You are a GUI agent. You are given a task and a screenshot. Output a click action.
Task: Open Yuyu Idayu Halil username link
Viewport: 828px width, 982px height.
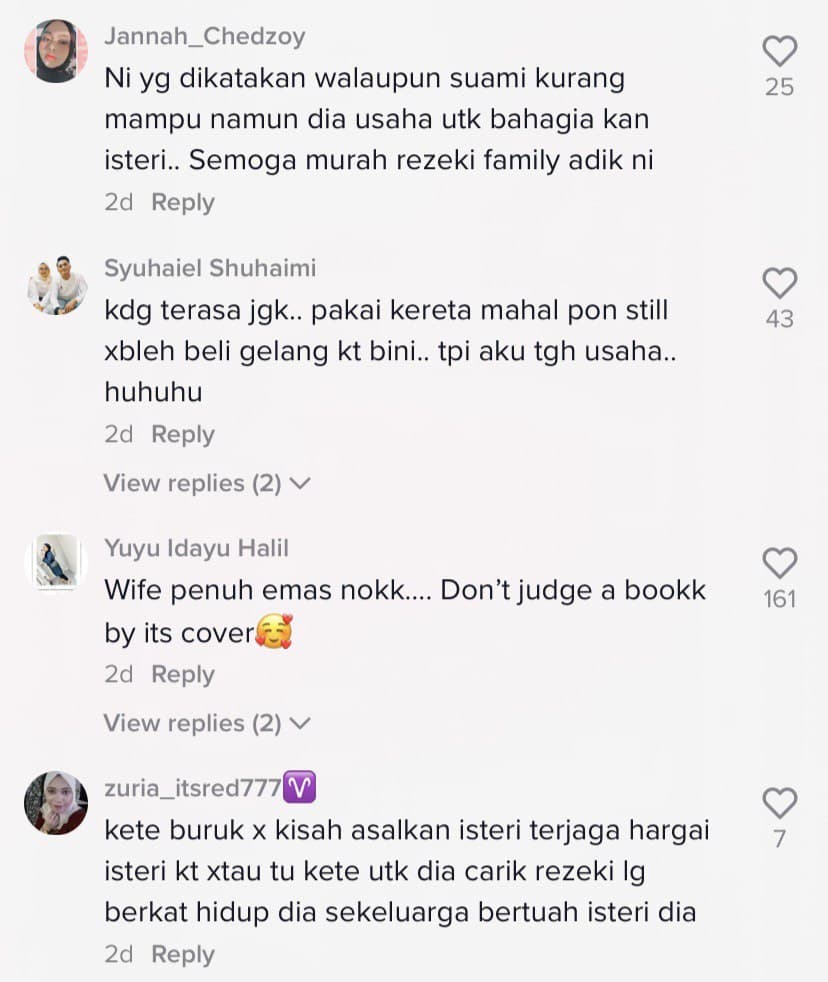[197, 548]
